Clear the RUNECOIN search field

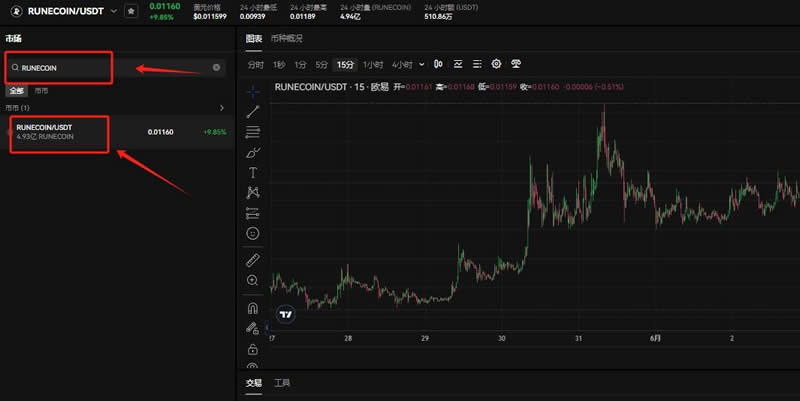point(216,67)
